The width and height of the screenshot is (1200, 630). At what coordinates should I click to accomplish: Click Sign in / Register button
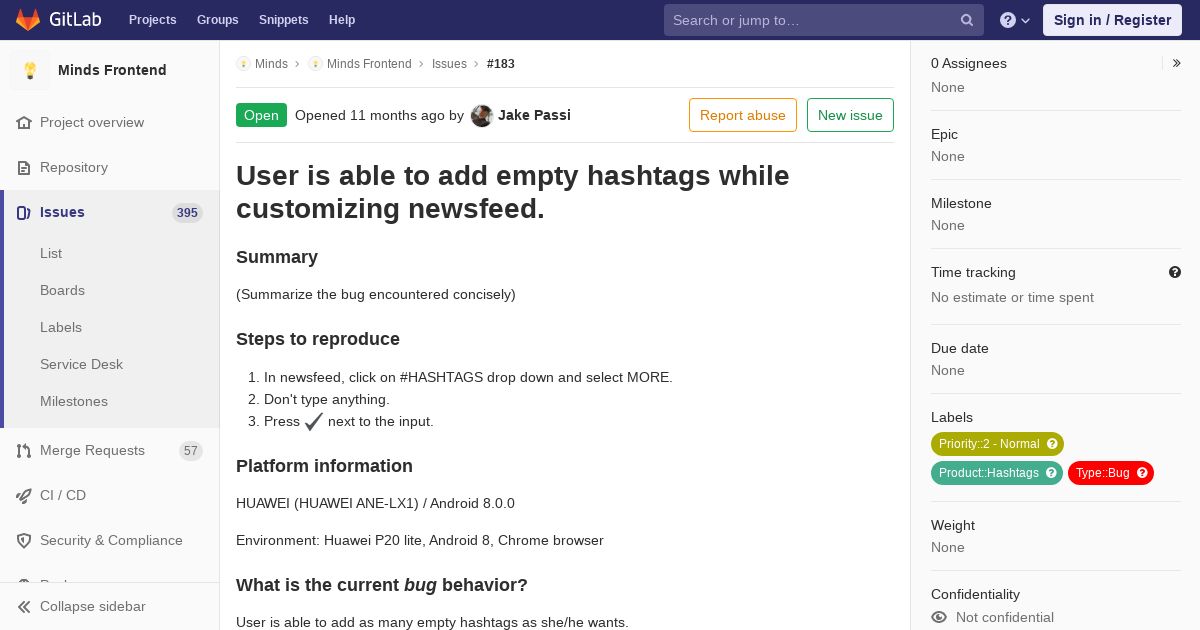(1112, 20)
